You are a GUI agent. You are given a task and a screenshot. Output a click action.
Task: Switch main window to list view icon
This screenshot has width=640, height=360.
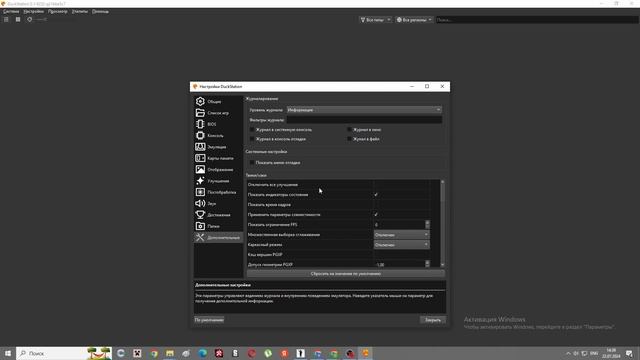6,19
